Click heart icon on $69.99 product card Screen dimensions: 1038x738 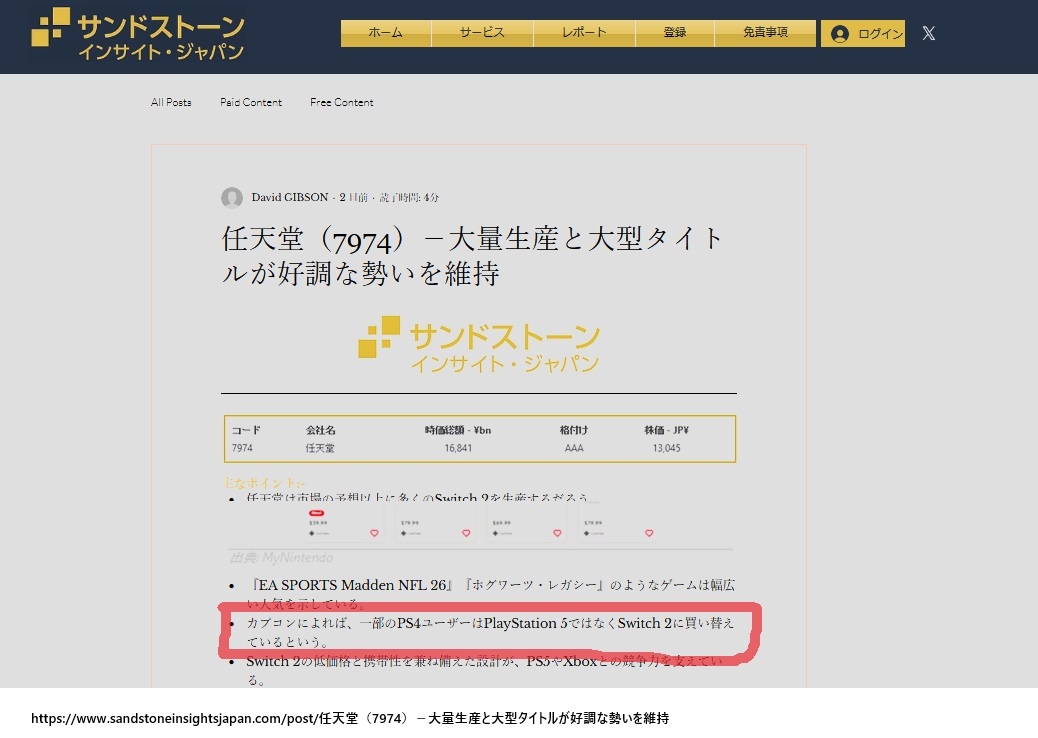point(557,533)
